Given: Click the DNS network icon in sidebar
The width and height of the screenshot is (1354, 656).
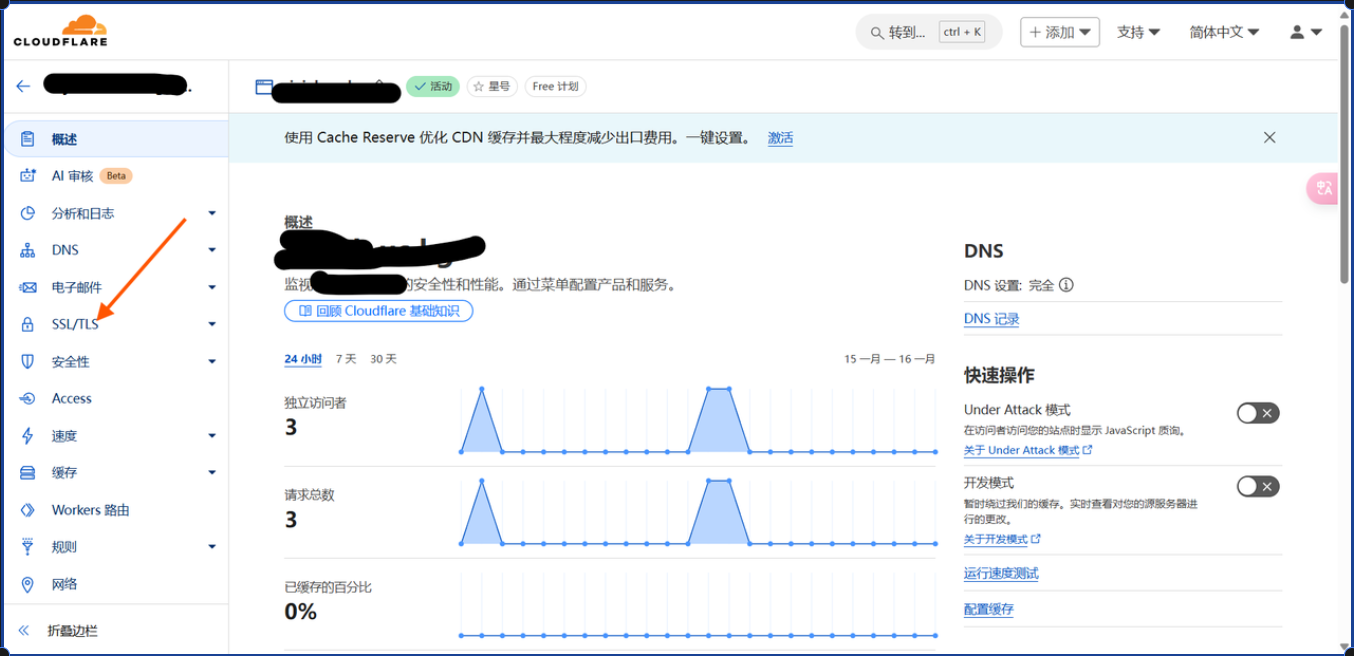Looking at the screenshot, I should 28,250.
